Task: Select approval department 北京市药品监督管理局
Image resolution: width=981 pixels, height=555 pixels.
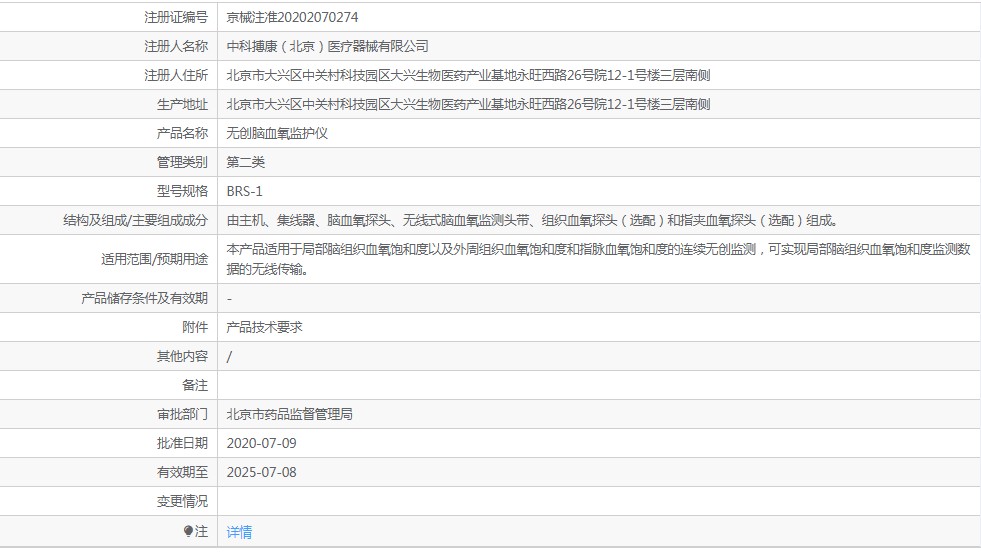Action: 289,414
